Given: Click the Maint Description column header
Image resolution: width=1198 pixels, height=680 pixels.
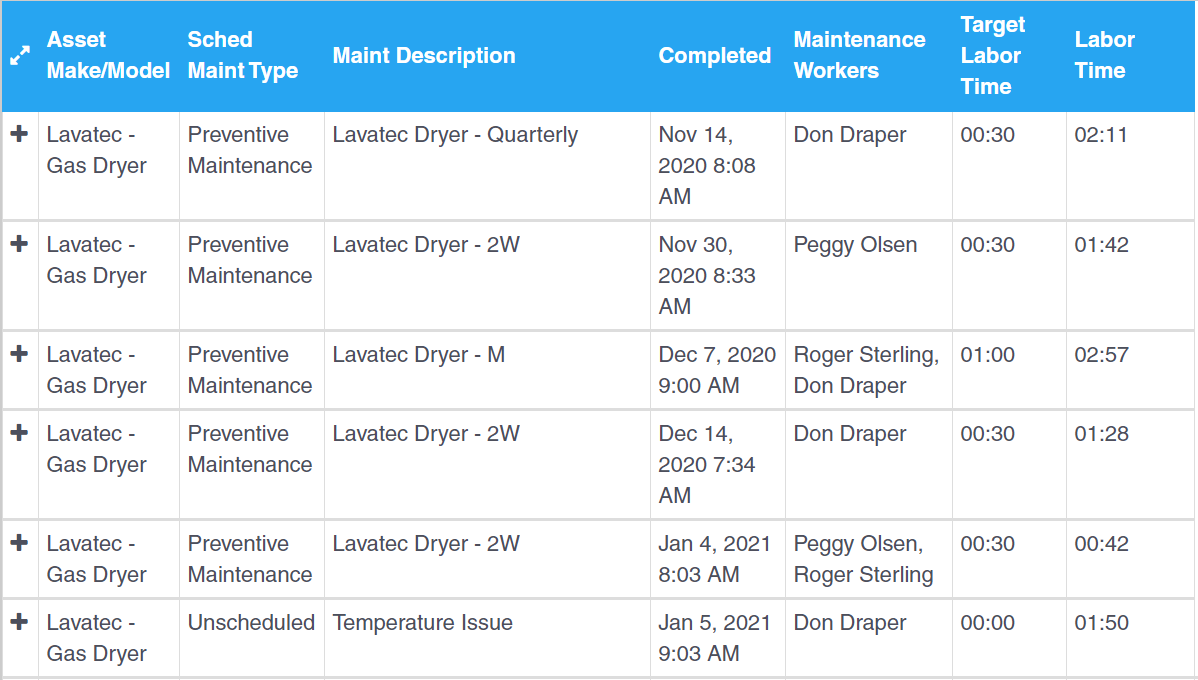Looking at the screenshot, I should pos(424,56).
